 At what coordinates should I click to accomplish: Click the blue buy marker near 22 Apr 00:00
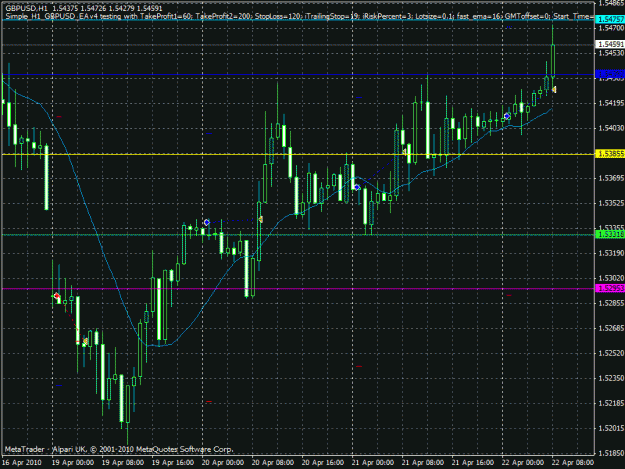[x=507, y=116]
